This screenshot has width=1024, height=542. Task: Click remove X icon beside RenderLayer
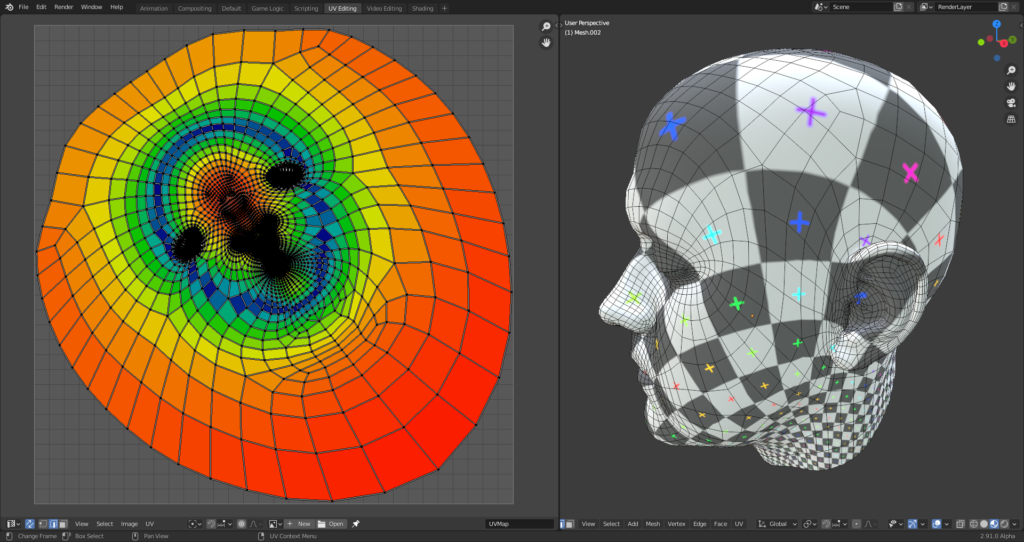point(1014,7)
